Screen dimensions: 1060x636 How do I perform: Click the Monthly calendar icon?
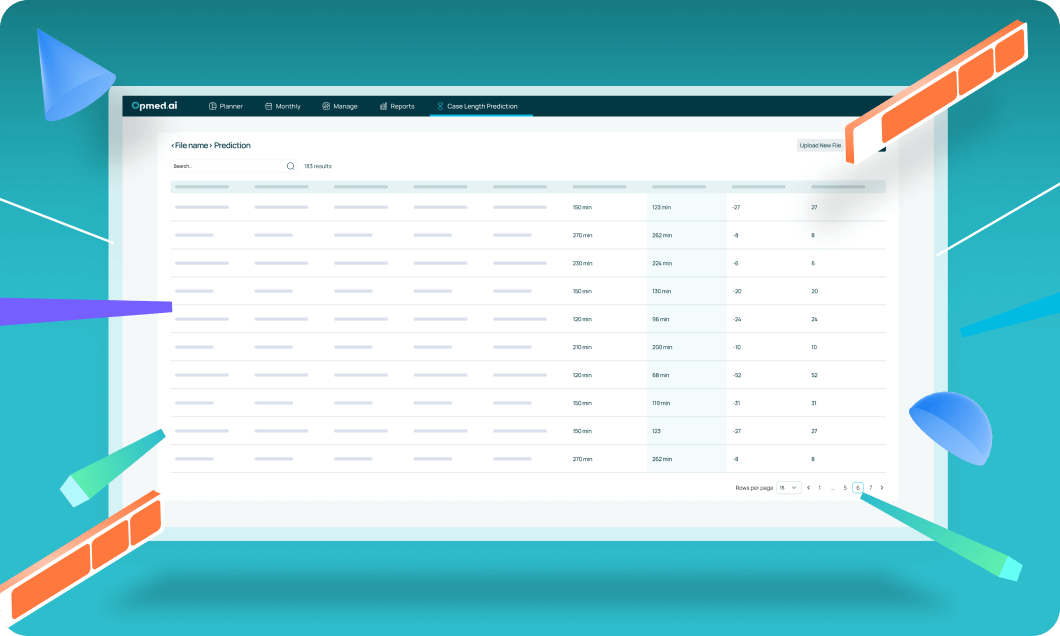268,106
